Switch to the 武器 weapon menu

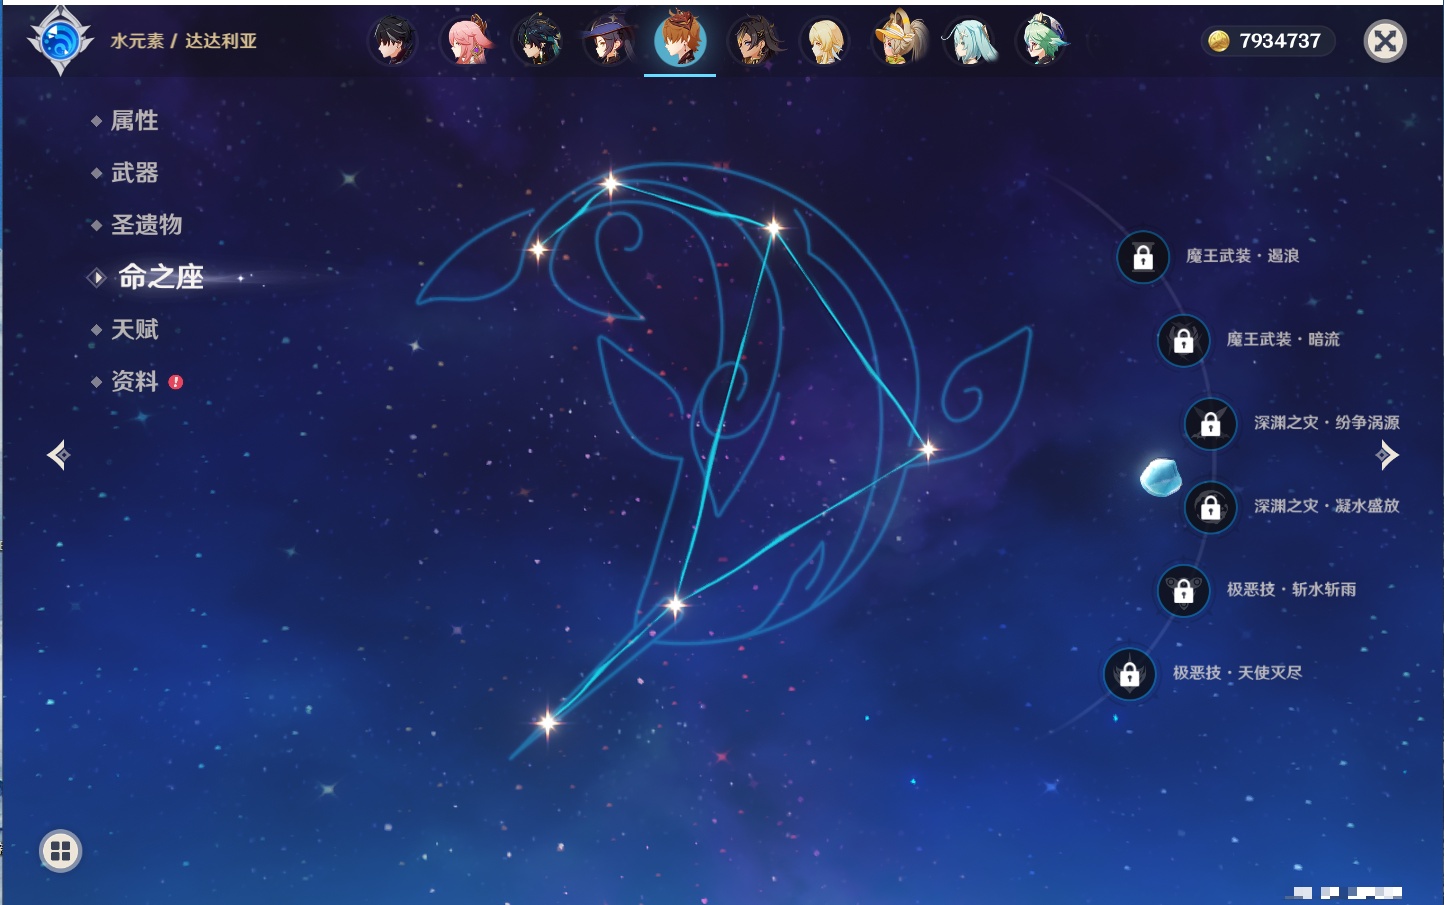point(134,173)
